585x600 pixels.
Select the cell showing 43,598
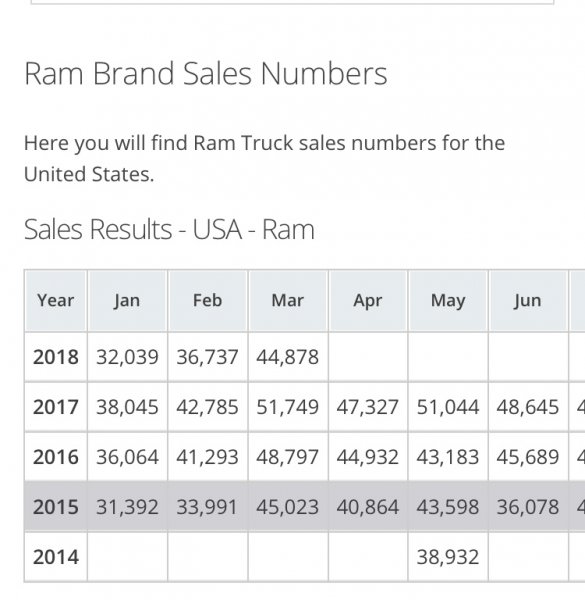[448, 507]
